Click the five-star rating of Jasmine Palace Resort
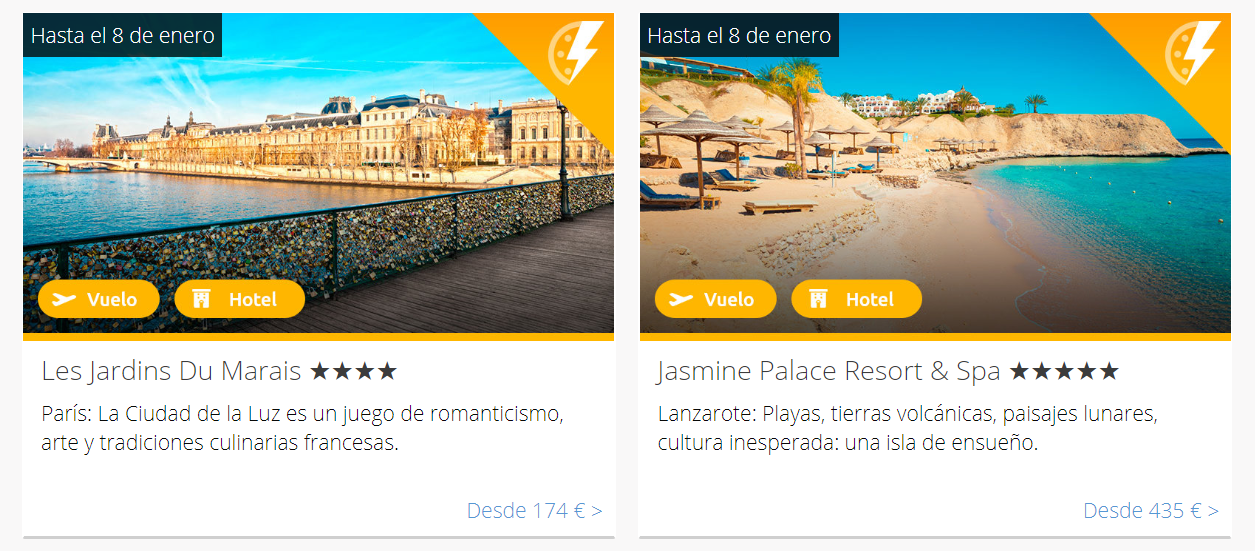Viewport: 1255px width, 551px height. pos(1064,372)
